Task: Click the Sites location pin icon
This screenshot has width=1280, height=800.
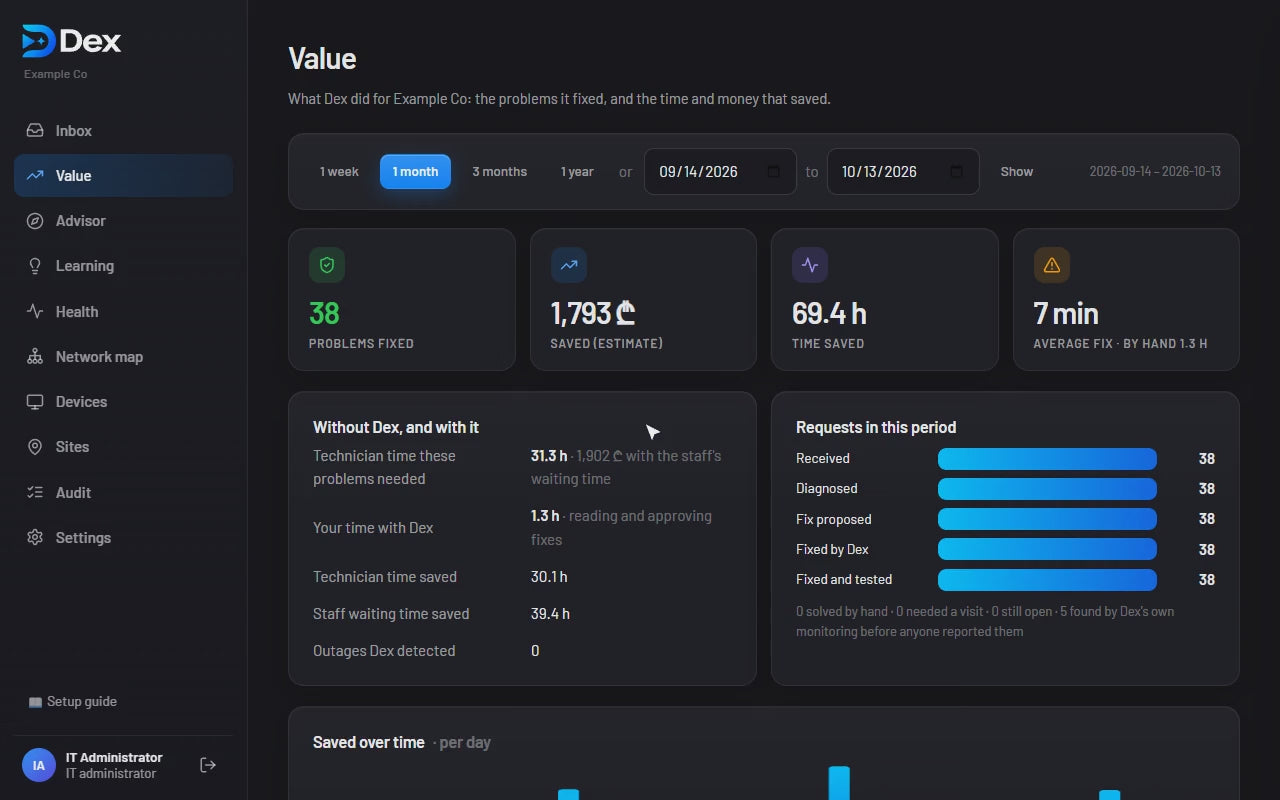Action: click(x=35, y=447)
